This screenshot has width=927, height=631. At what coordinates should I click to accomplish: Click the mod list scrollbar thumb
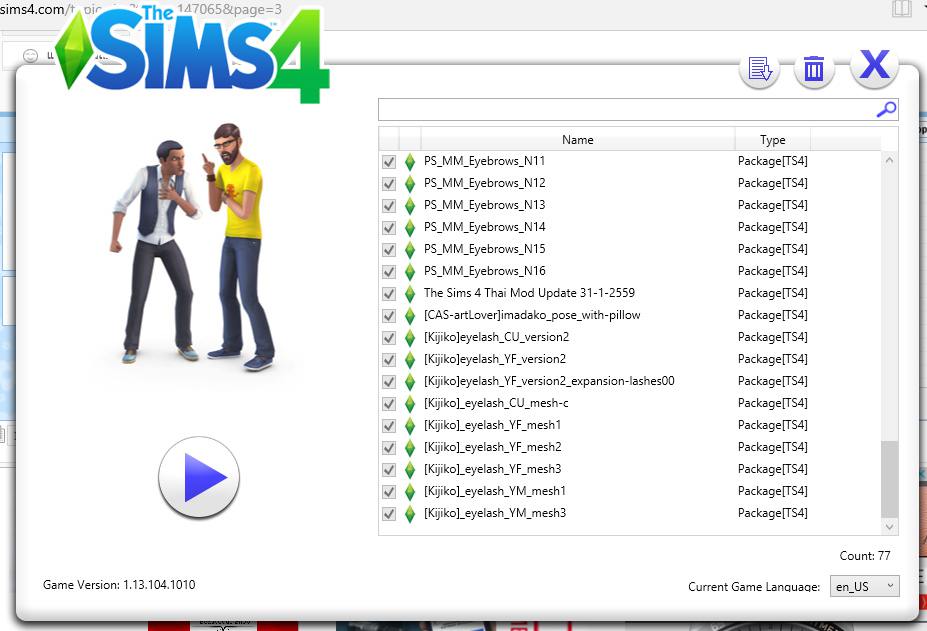(889, 479)
